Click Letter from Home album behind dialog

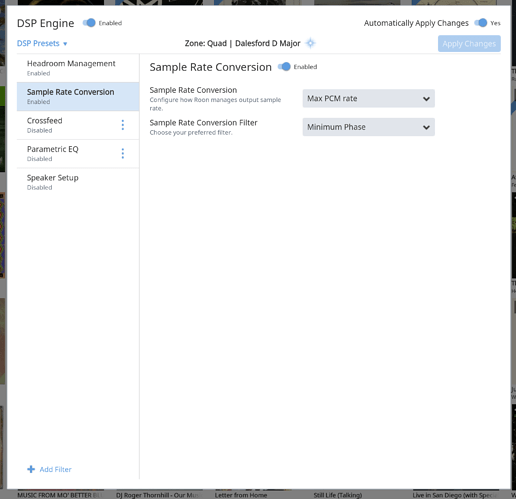(241, 495)
